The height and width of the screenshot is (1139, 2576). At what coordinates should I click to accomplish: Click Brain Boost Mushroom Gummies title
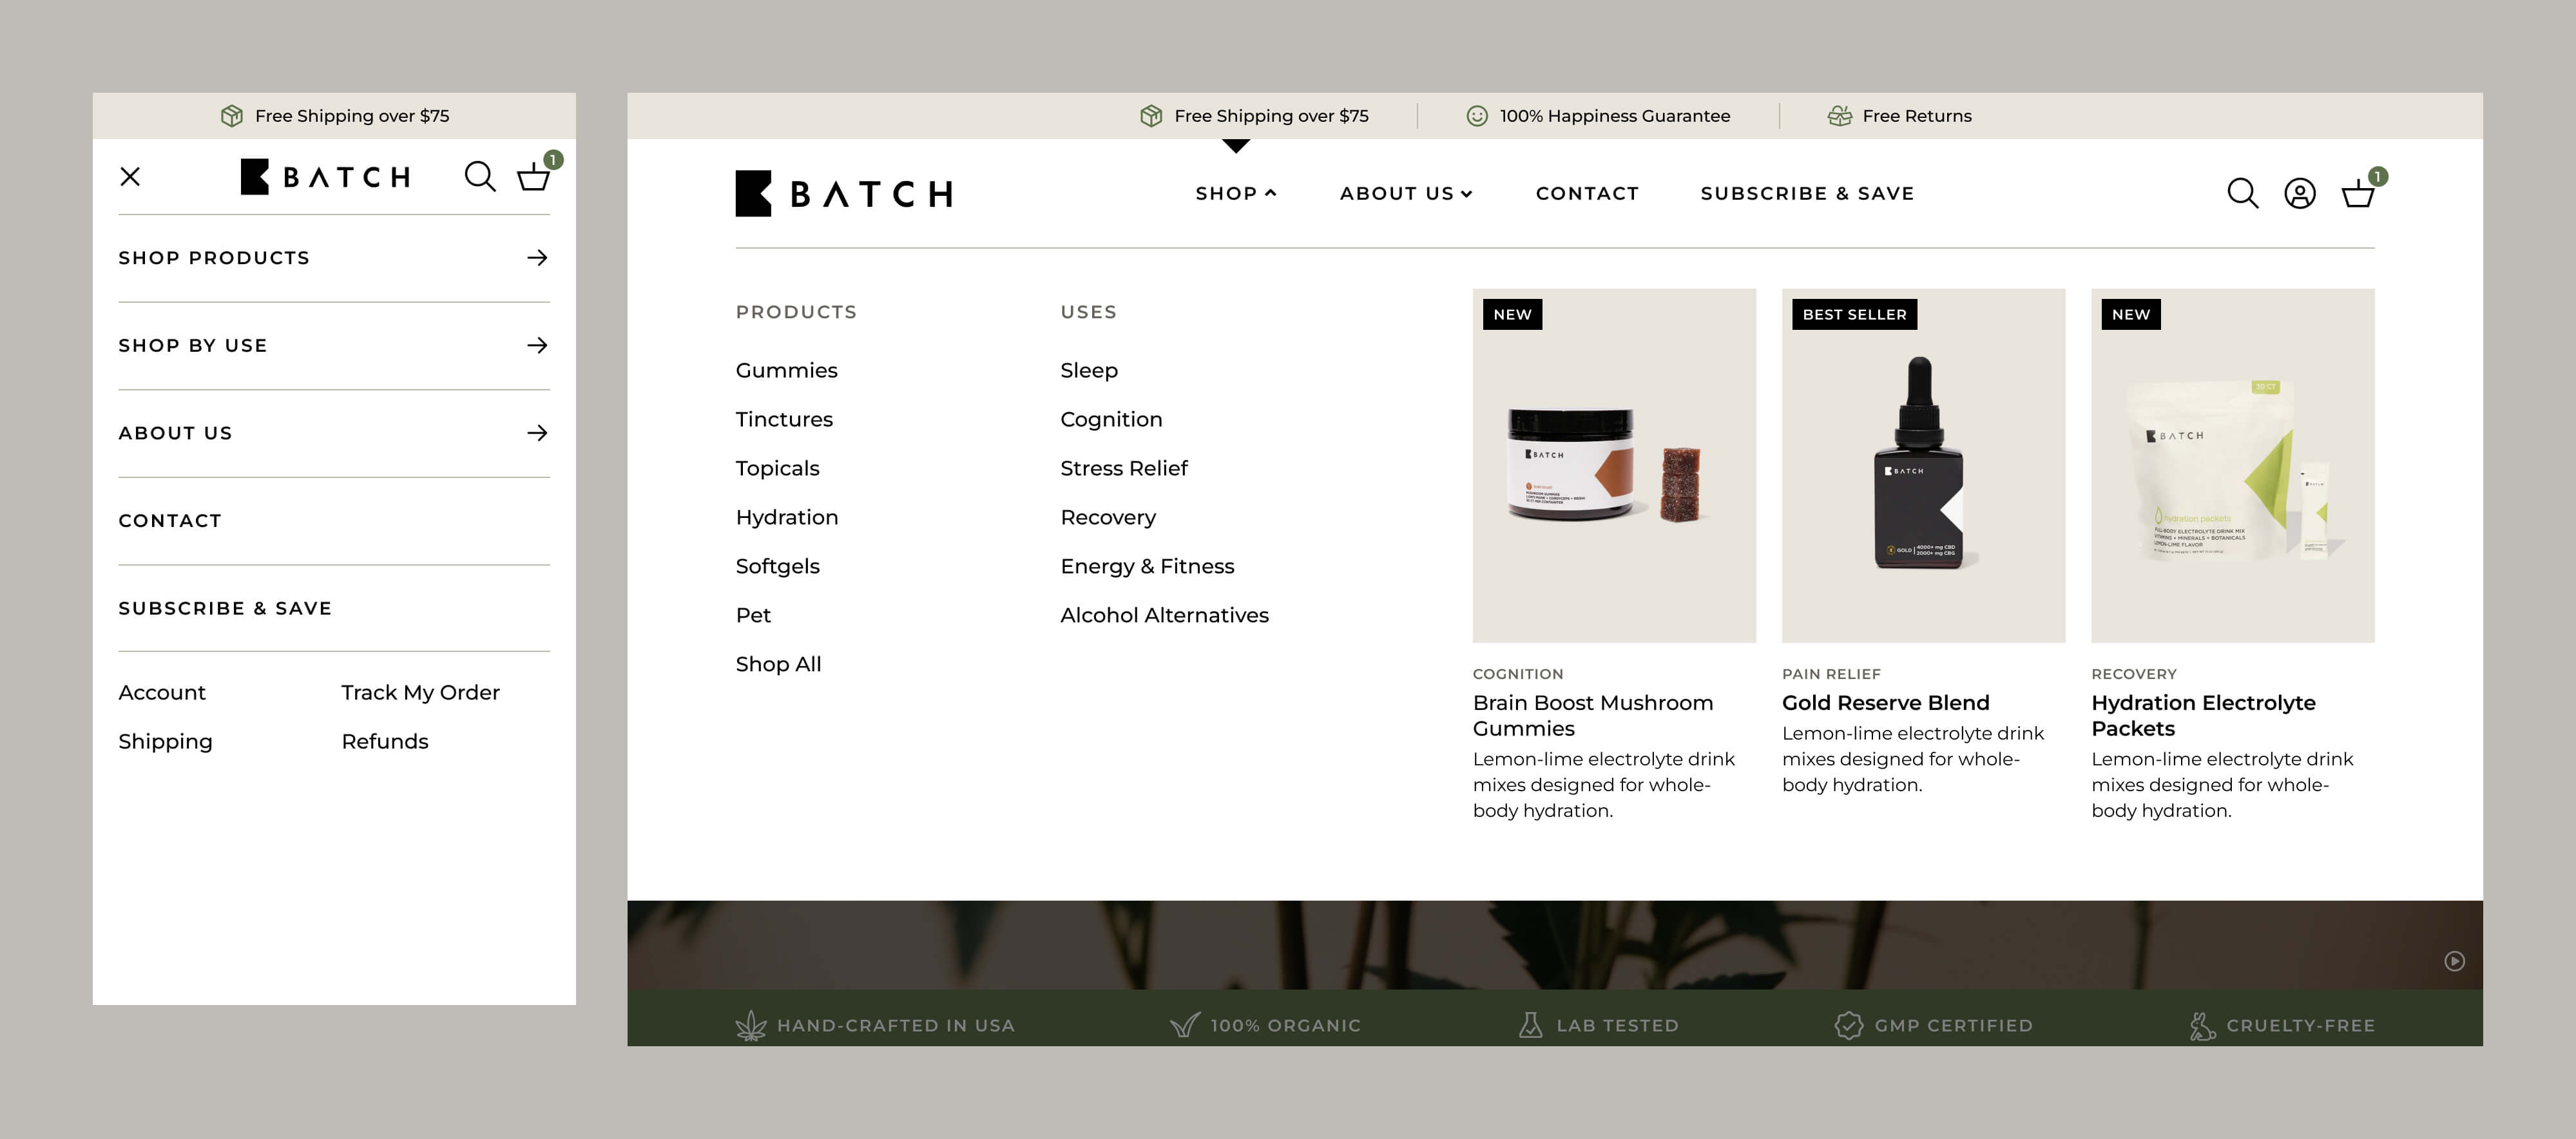(x=1592, y=715)
